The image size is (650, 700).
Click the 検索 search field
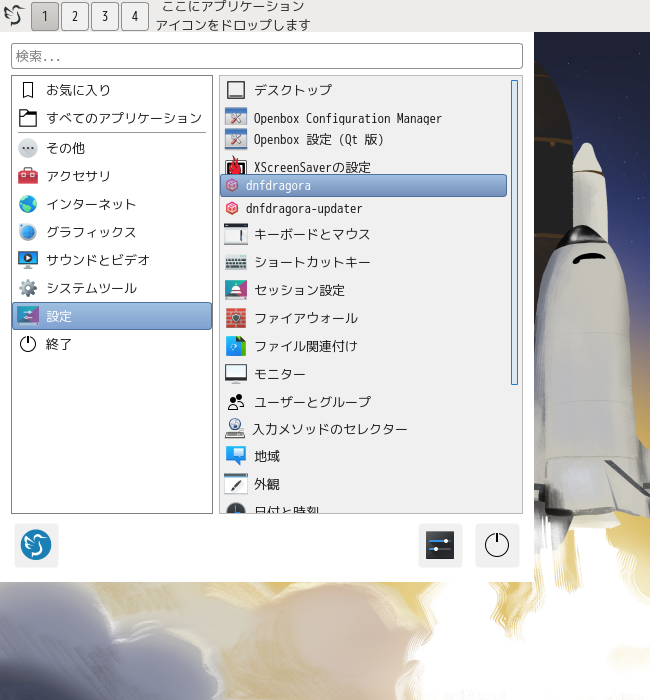tap(267, 56)
